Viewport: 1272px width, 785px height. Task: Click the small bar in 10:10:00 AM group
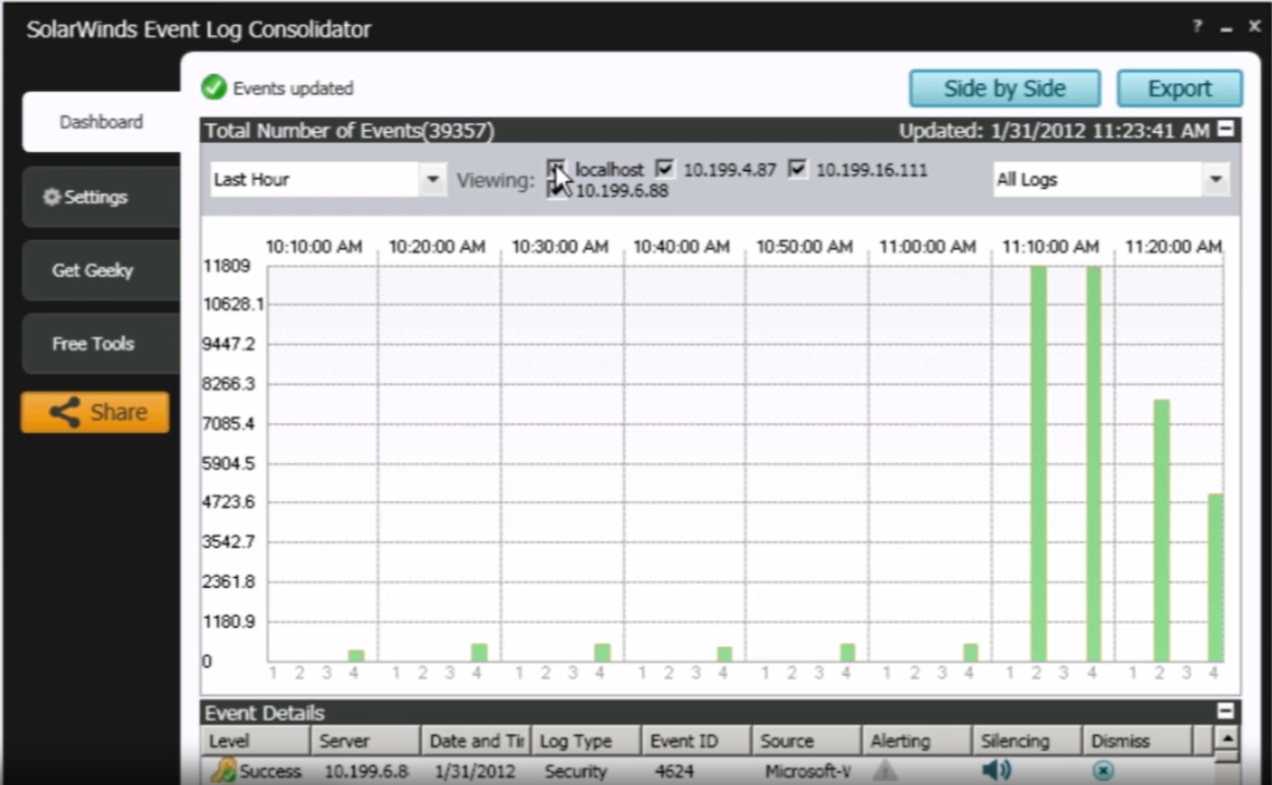coord(356,655)
